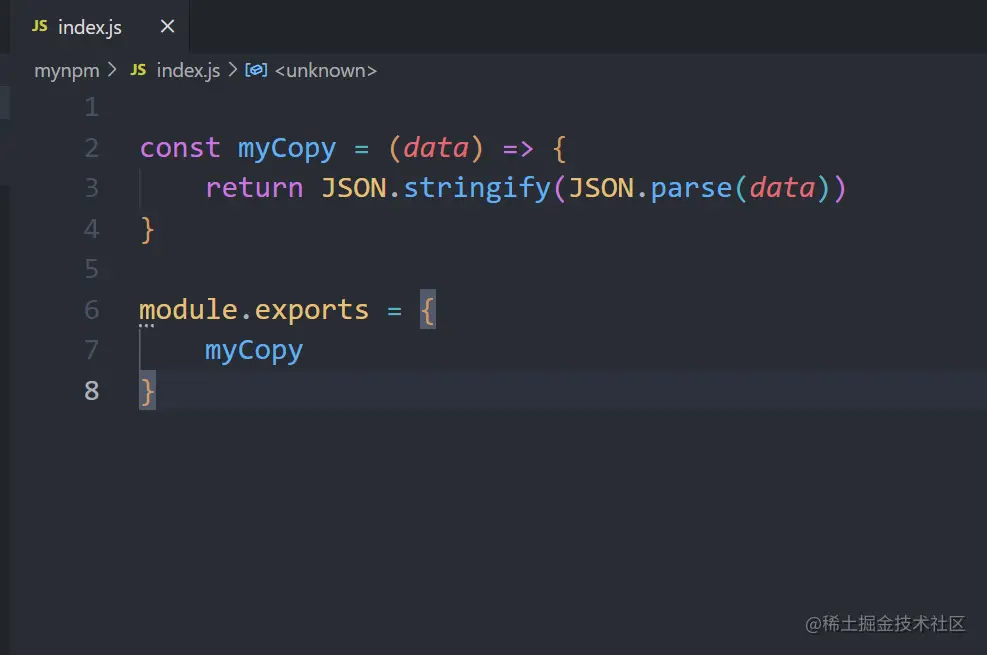Click line number 7 in the gutter
Viewport: 987px width, 655px height.
click(x=92, y=350)
